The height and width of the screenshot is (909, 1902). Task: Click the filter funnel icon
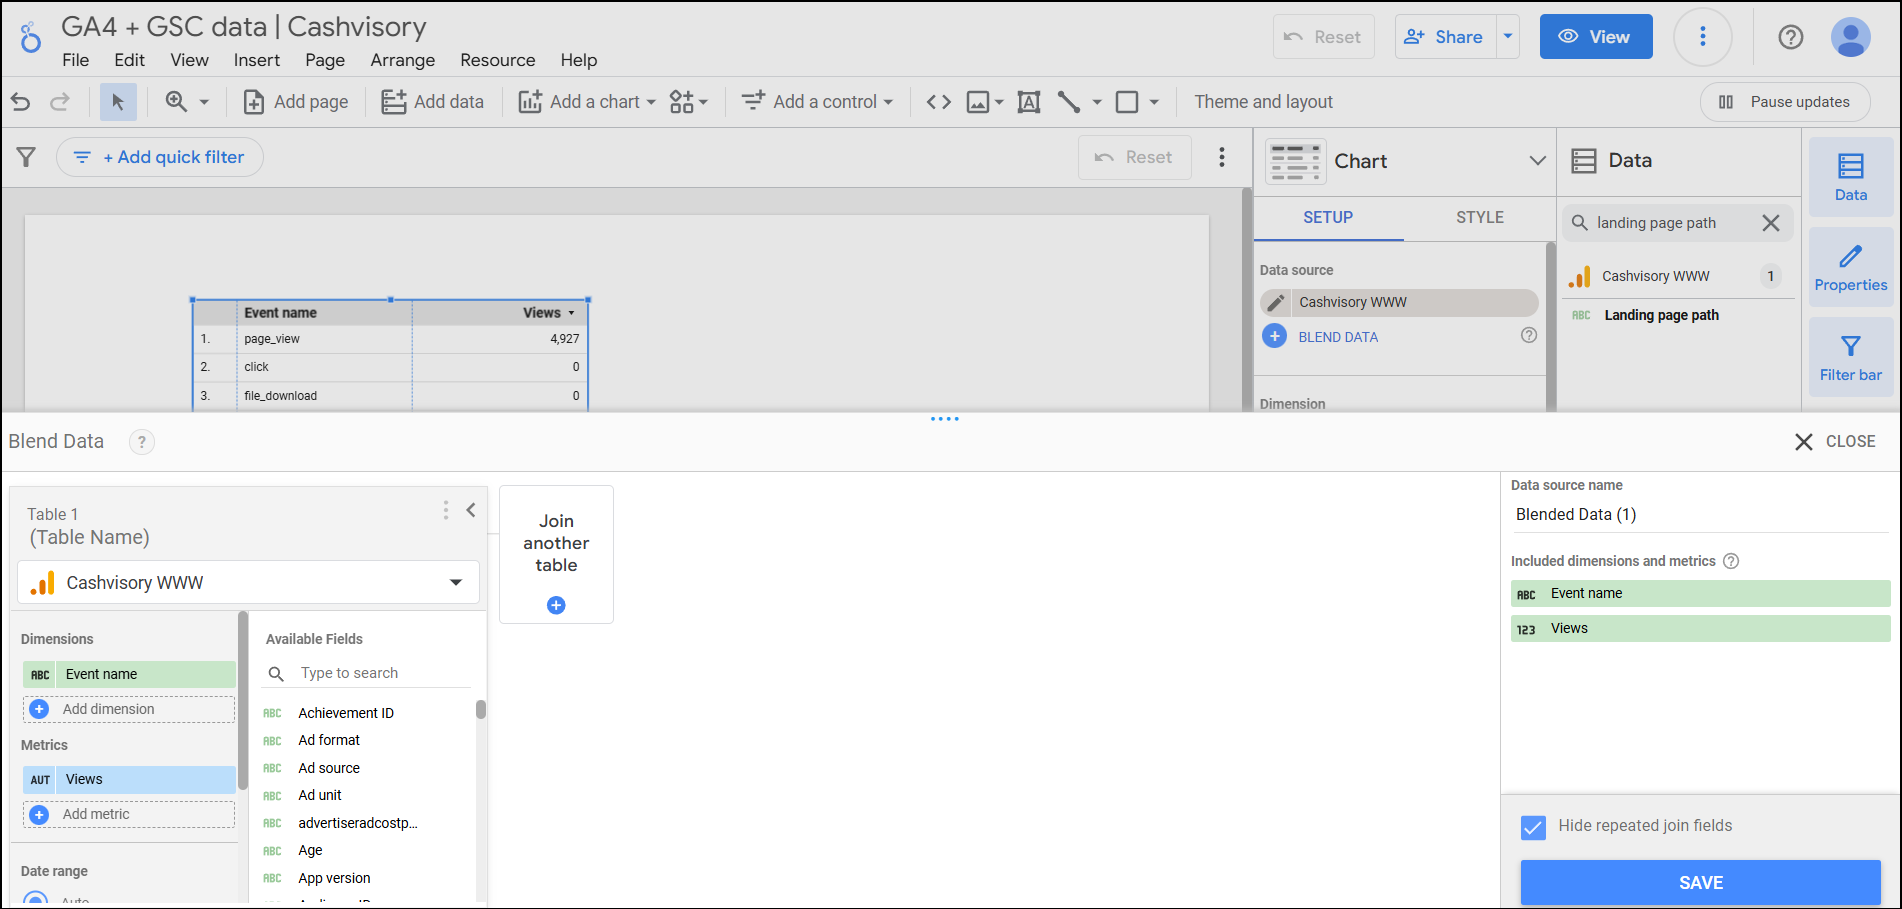pyautogui.click(x=27, y=157)
